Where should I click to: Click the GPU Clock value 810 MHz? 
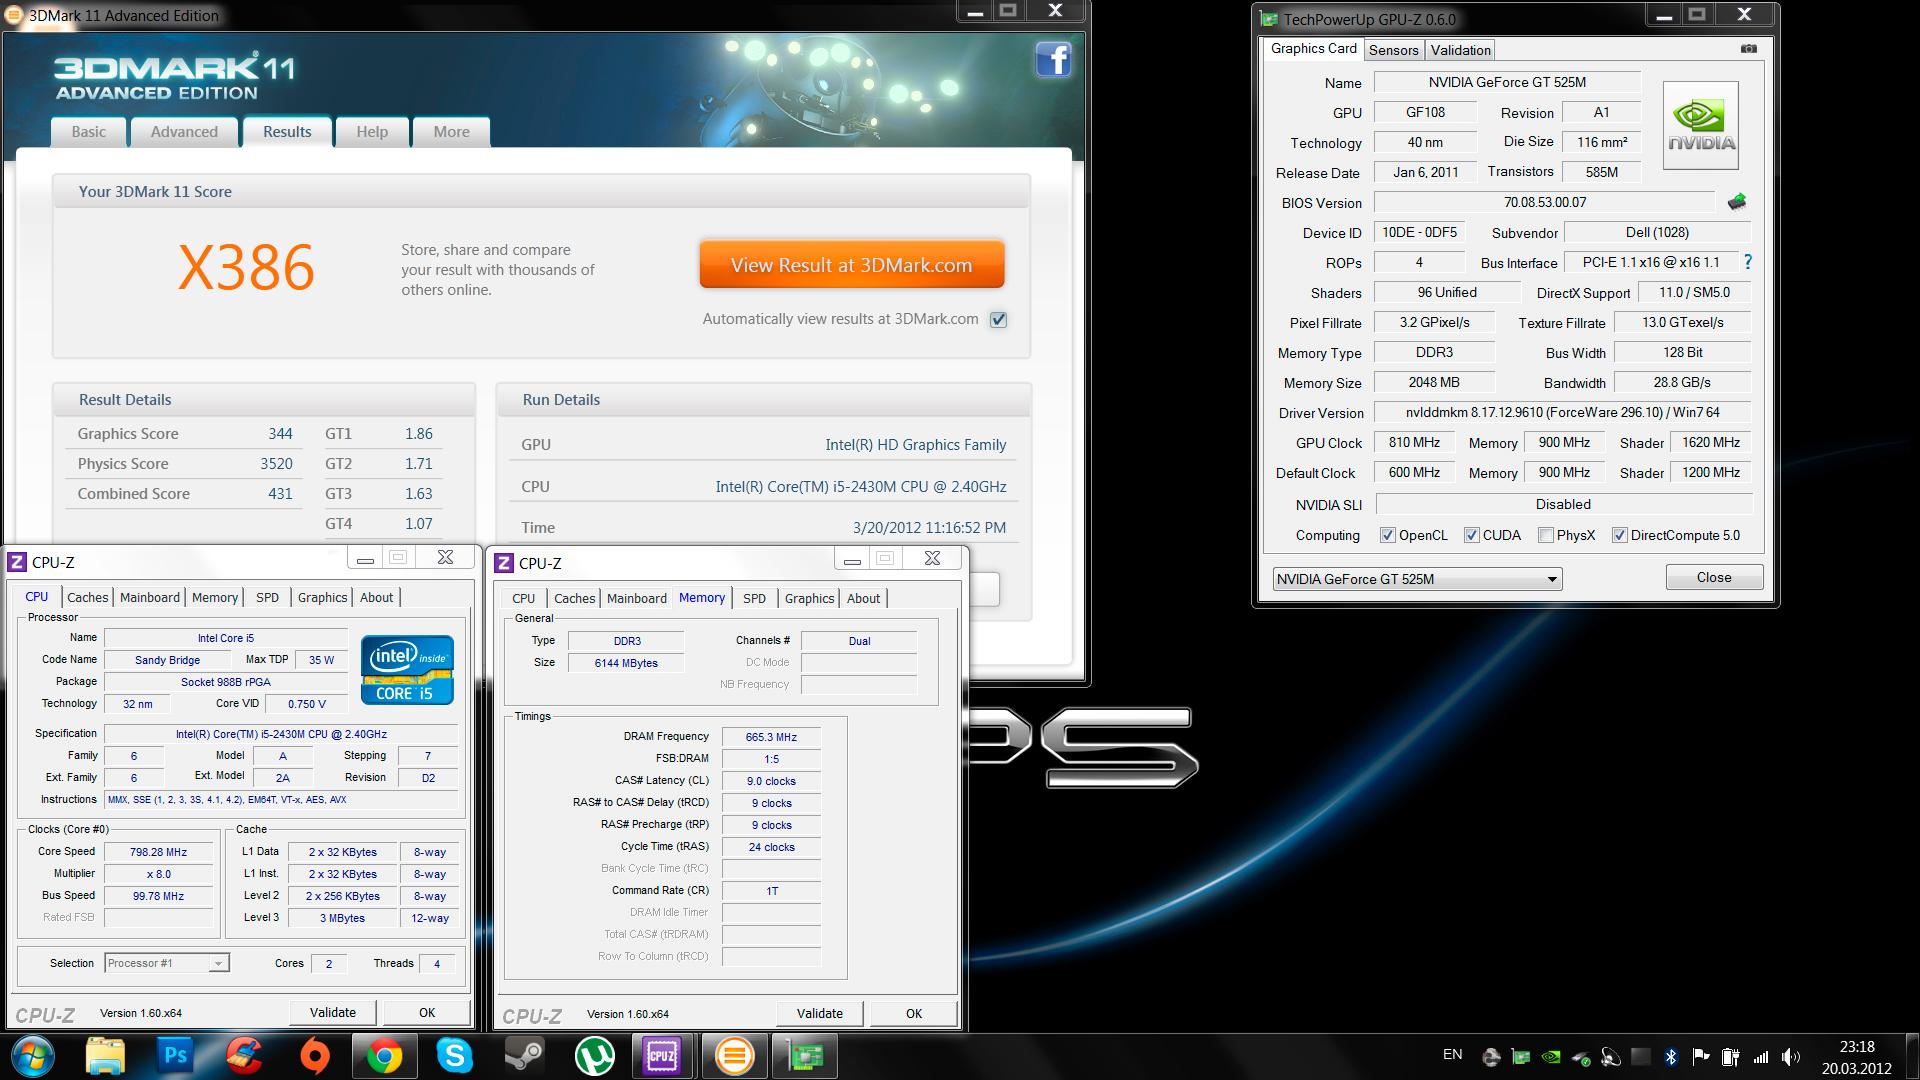(x=1414, y=442)
